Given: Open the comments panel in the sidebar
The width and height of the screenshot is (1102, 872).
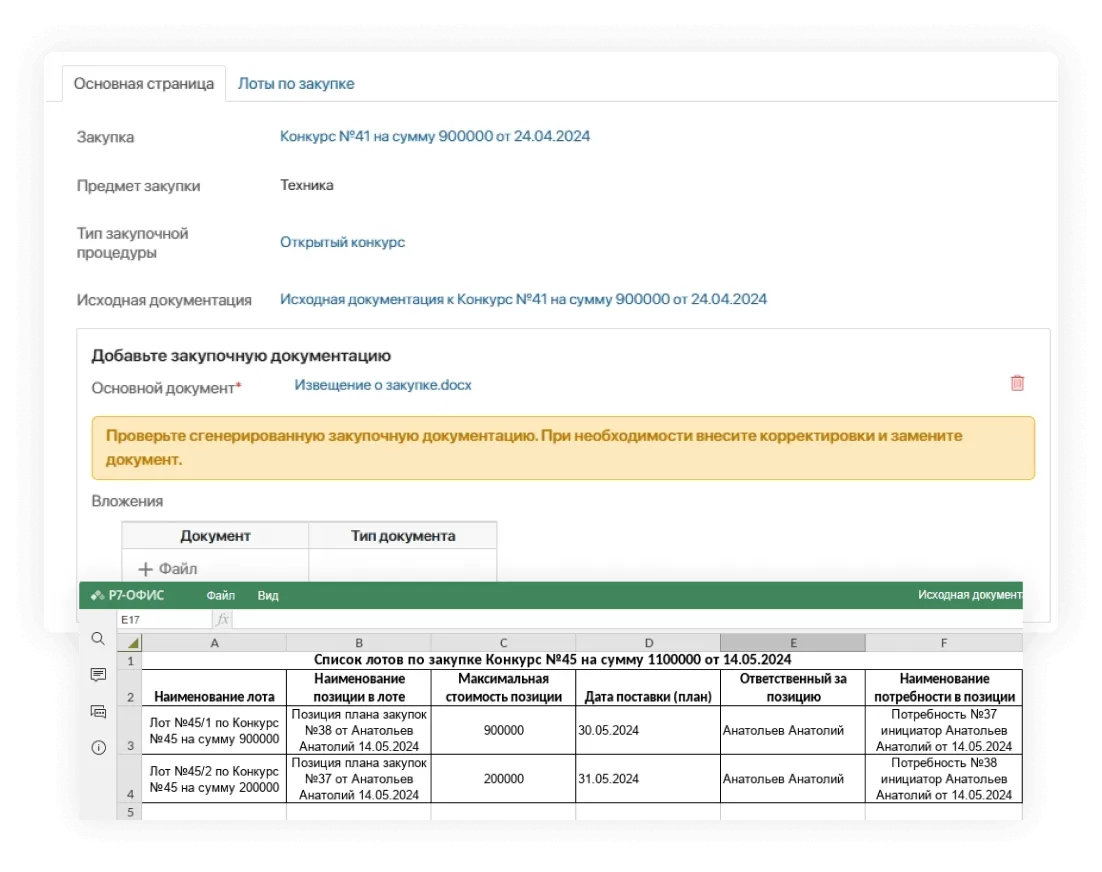Looking at the screenshot, I should pos(98,675).
